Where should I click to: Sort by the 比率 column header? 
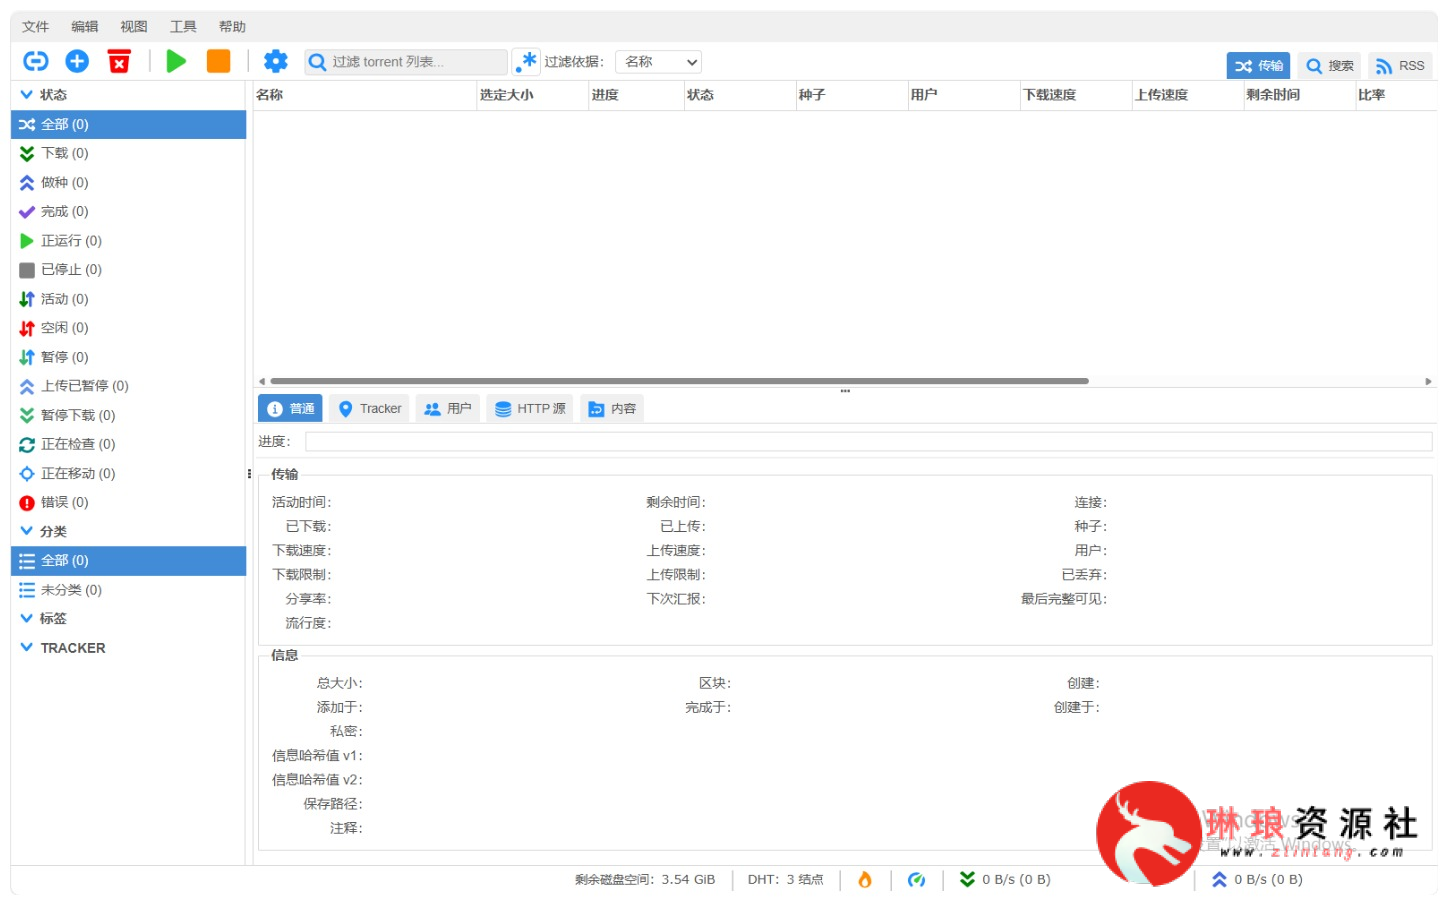(x=1396, y=95)
